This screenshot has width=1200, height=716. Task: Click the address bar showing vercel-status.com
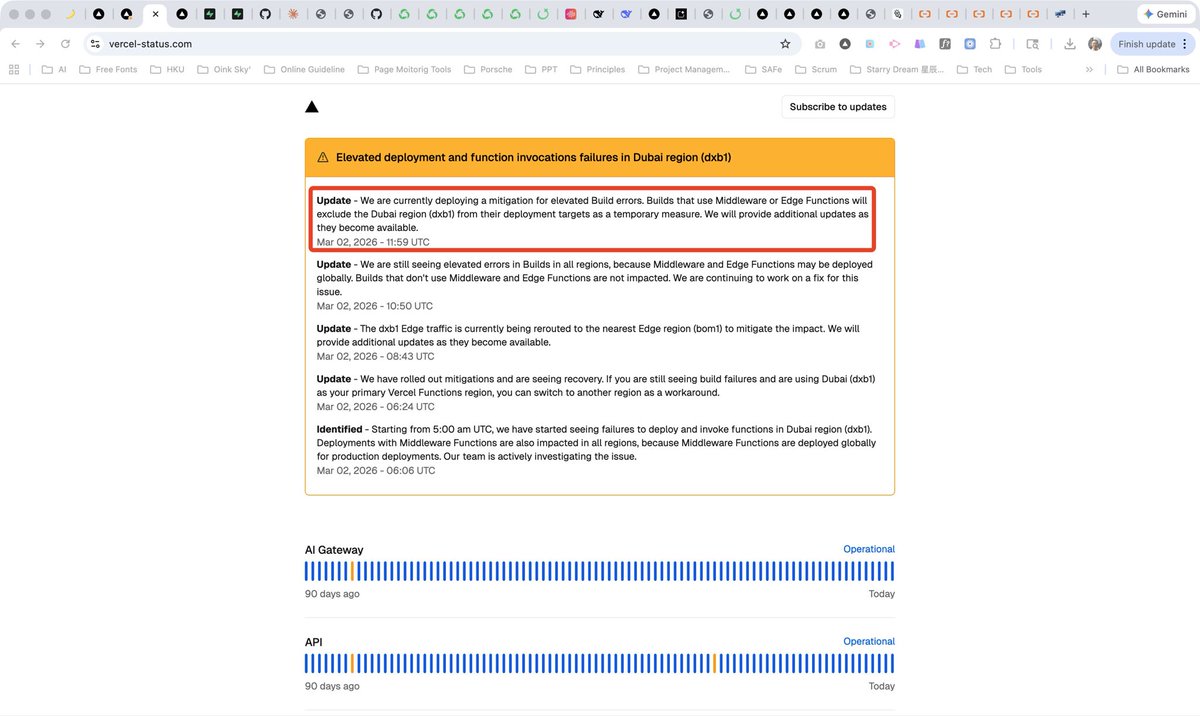[x=440, y=44]
